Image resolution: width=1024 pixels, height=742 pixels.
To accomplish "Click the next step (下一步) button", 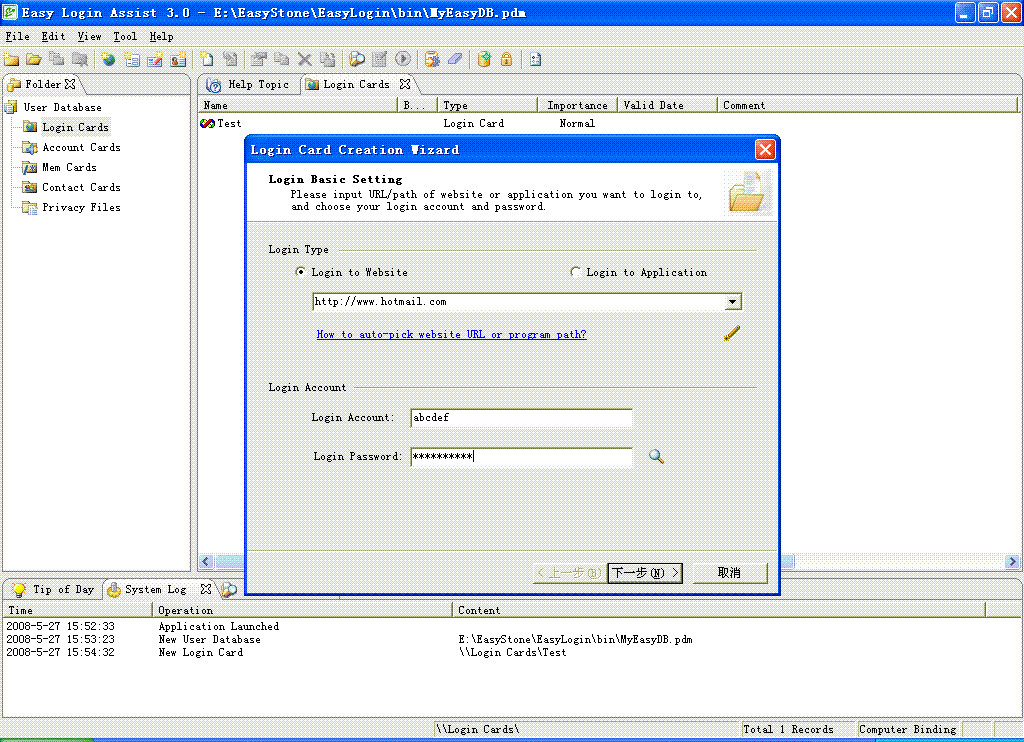I will pos(645,573).
